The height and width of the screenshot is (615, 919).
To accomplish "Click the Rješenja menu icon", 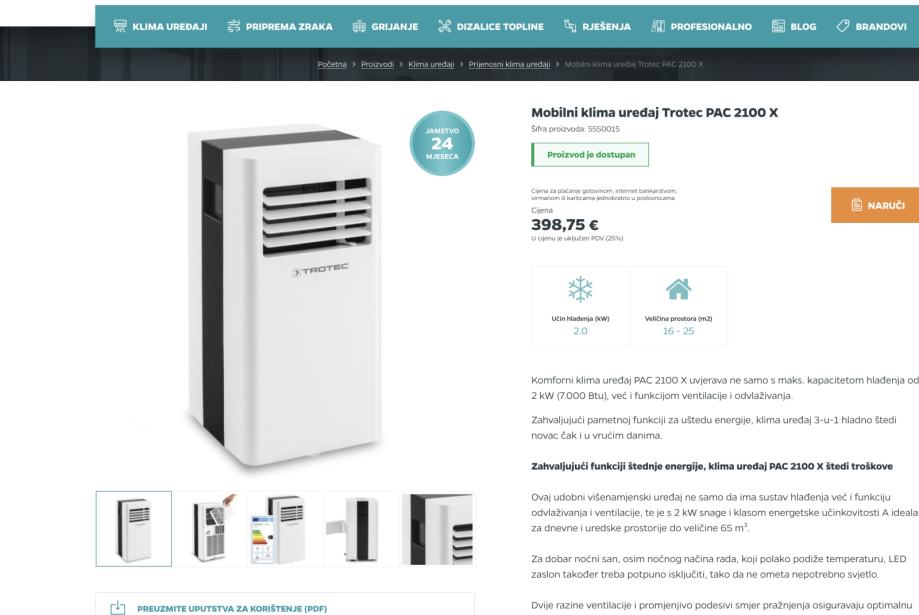I will (x=570, y=26).
